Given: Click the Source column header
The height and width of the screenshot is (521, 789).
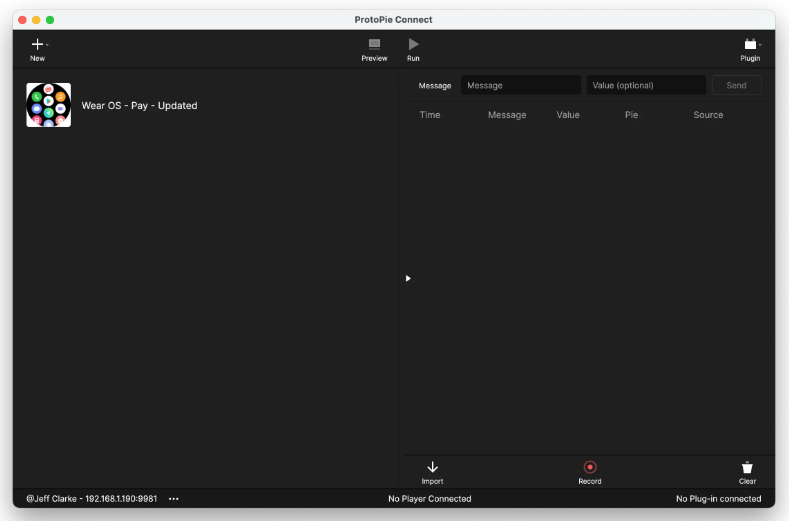Looking at the screenshot, I should pyautogui.click(x=708, y=115).
